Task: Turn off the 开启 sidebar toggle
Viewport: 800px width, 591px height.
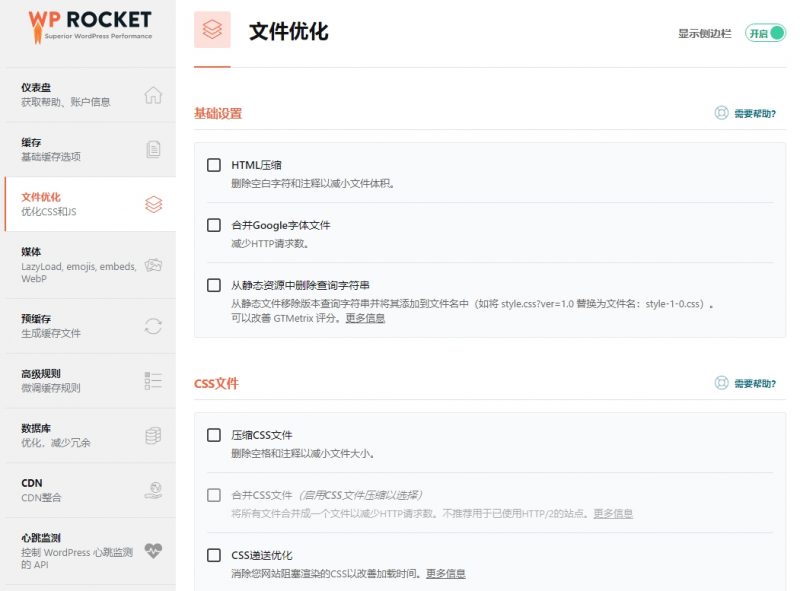Action: coord(764,32)
